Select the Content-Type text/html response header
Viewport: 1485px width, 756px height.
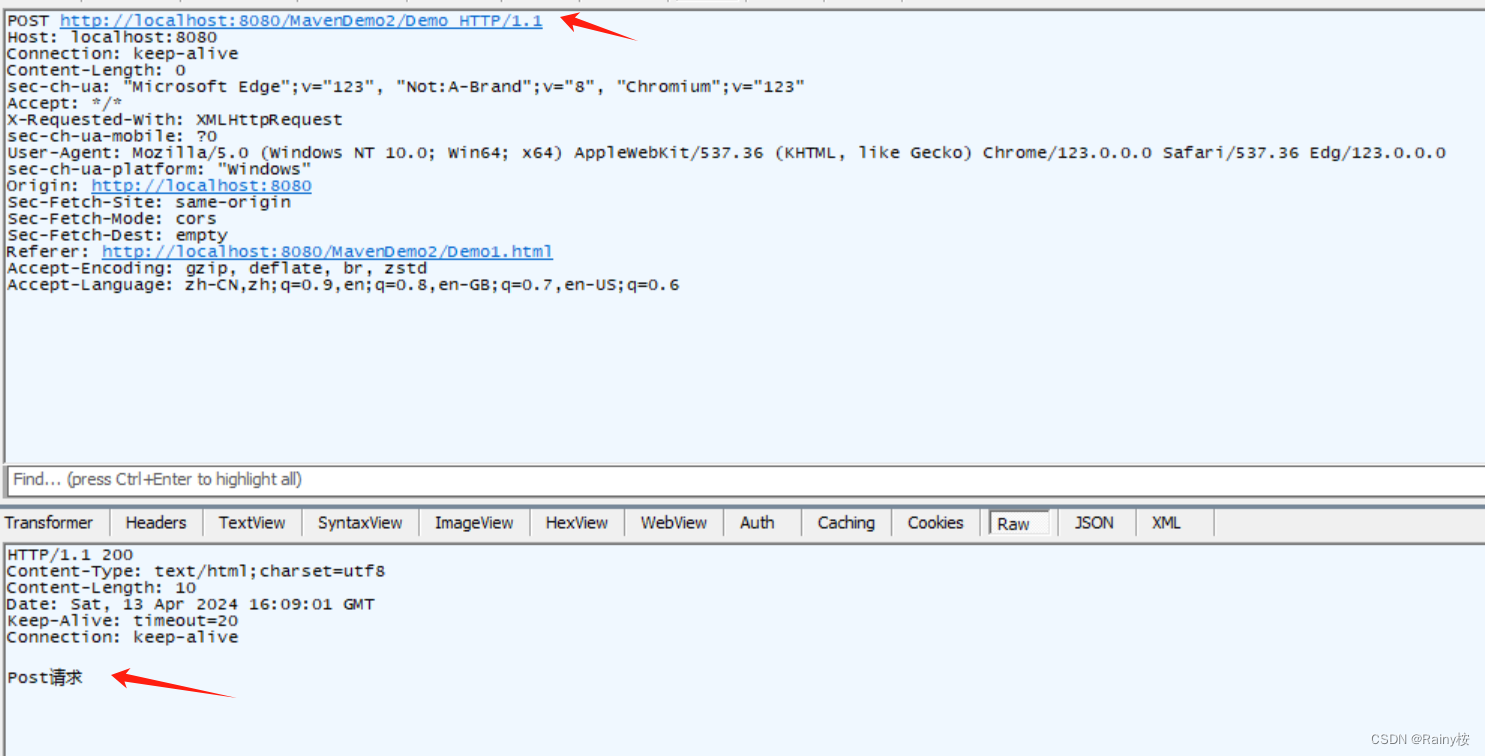[196, 571]
